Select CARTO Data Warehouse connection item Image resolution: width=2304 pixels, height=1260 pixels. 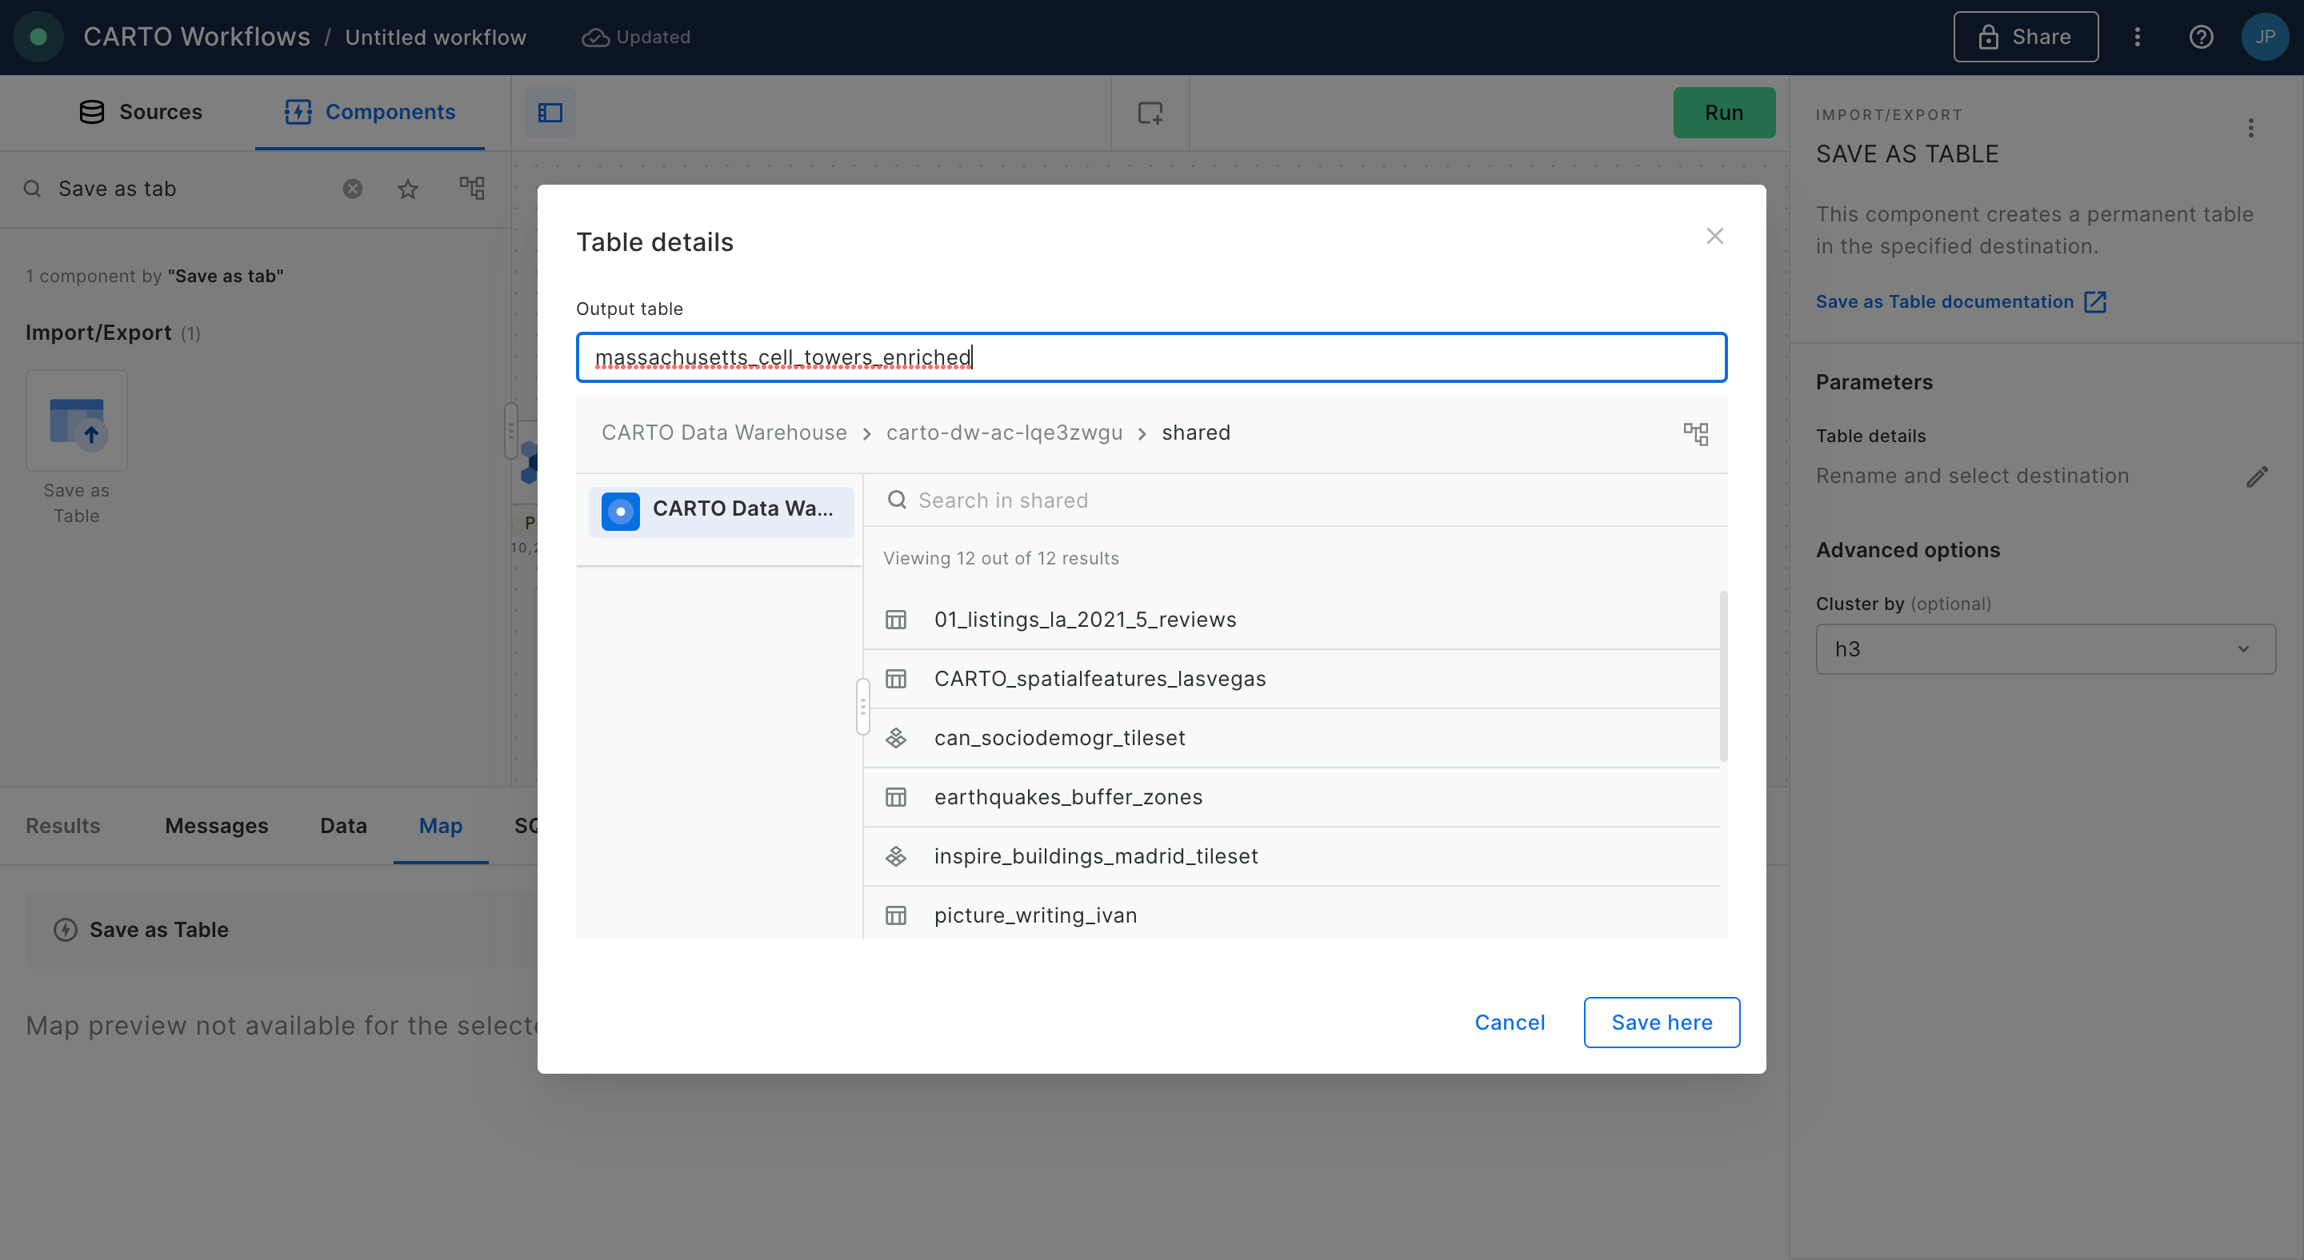coord(720,510)
